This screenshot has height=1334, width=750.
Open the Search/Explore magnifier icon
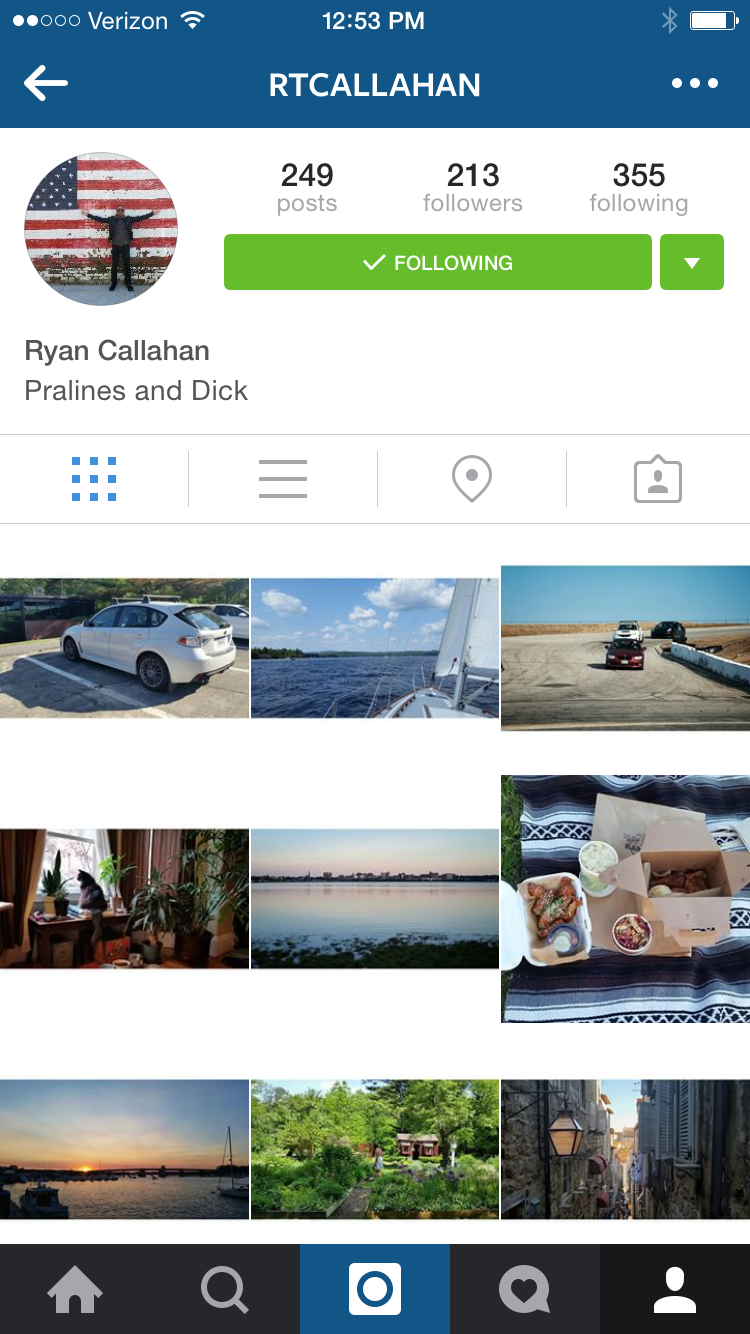pyautogui.click(x=225, y=1290)
